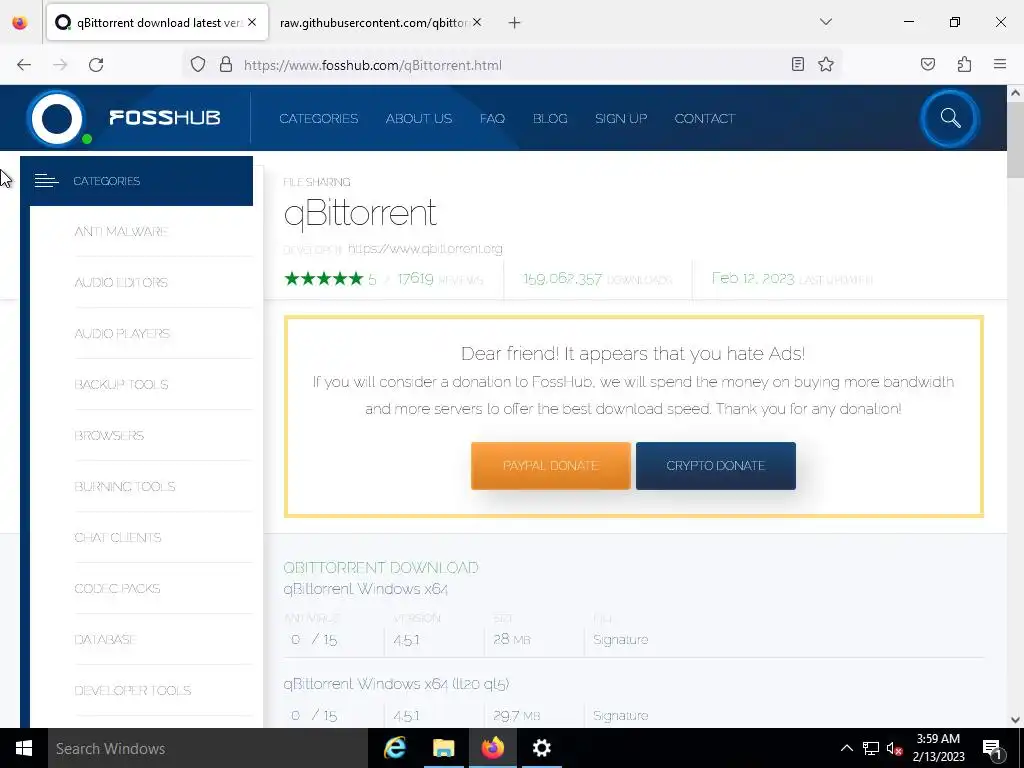Open the extensions puzzle icon
1024x768 pixels.
965,64
